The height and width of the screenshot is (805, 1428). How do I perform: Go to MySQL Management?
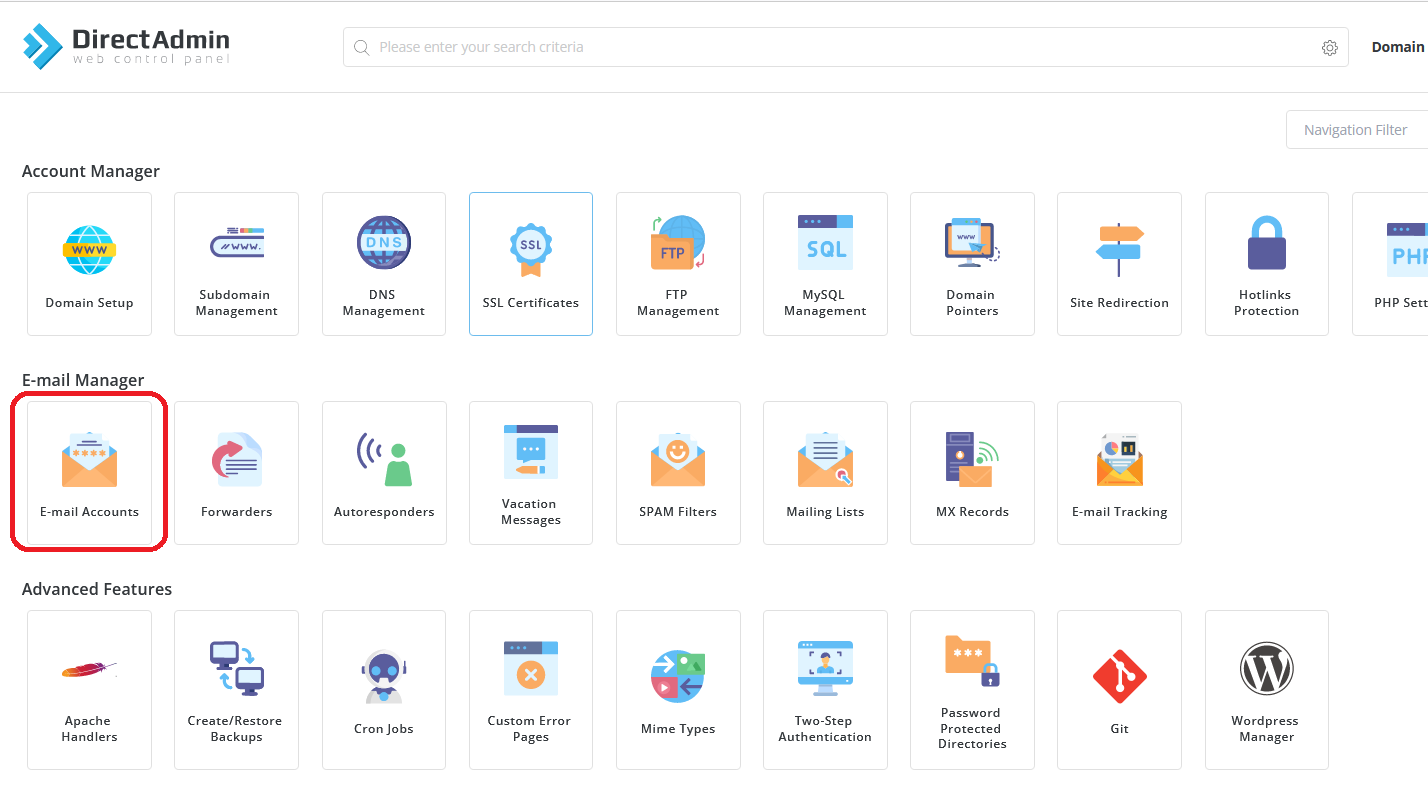825,264
